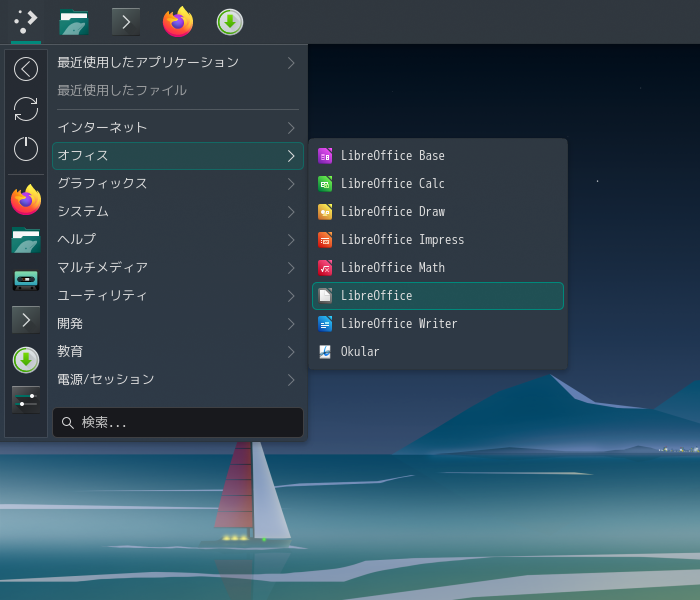Screen dimensions: 700x600
Task: Click the LibreOffice Base icon
Action: [325, 156]
